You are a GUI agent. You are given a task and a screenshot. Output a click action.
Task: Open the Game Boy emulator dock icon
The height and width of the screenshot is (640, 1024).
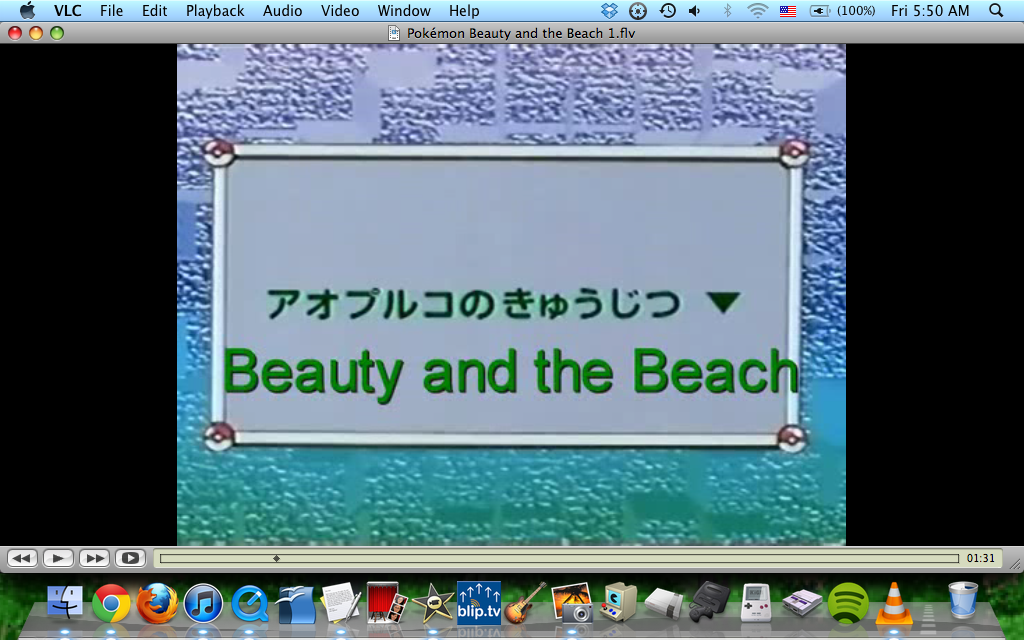(x=756, y=603)
